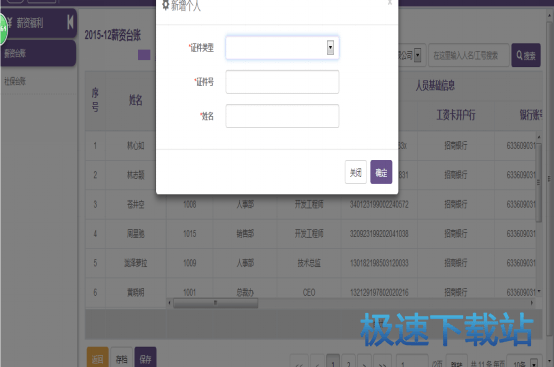Image resolution: width=554 pixels, height=367 pixels.
Task: Select the row 4 name cell 周星驰
Action: point(136,233)
